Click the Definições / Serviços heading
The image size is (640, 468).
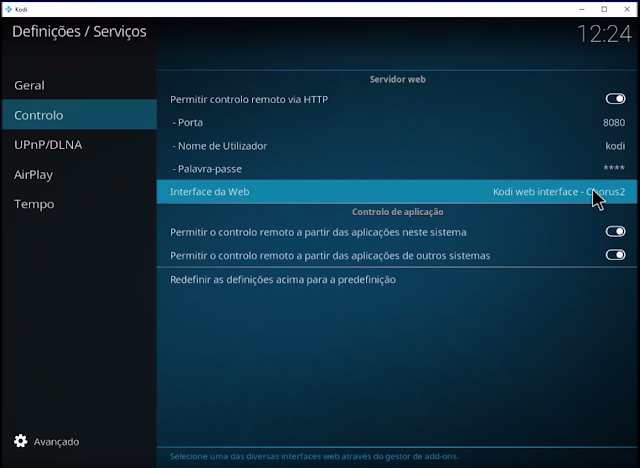click(x=79, y=31)
